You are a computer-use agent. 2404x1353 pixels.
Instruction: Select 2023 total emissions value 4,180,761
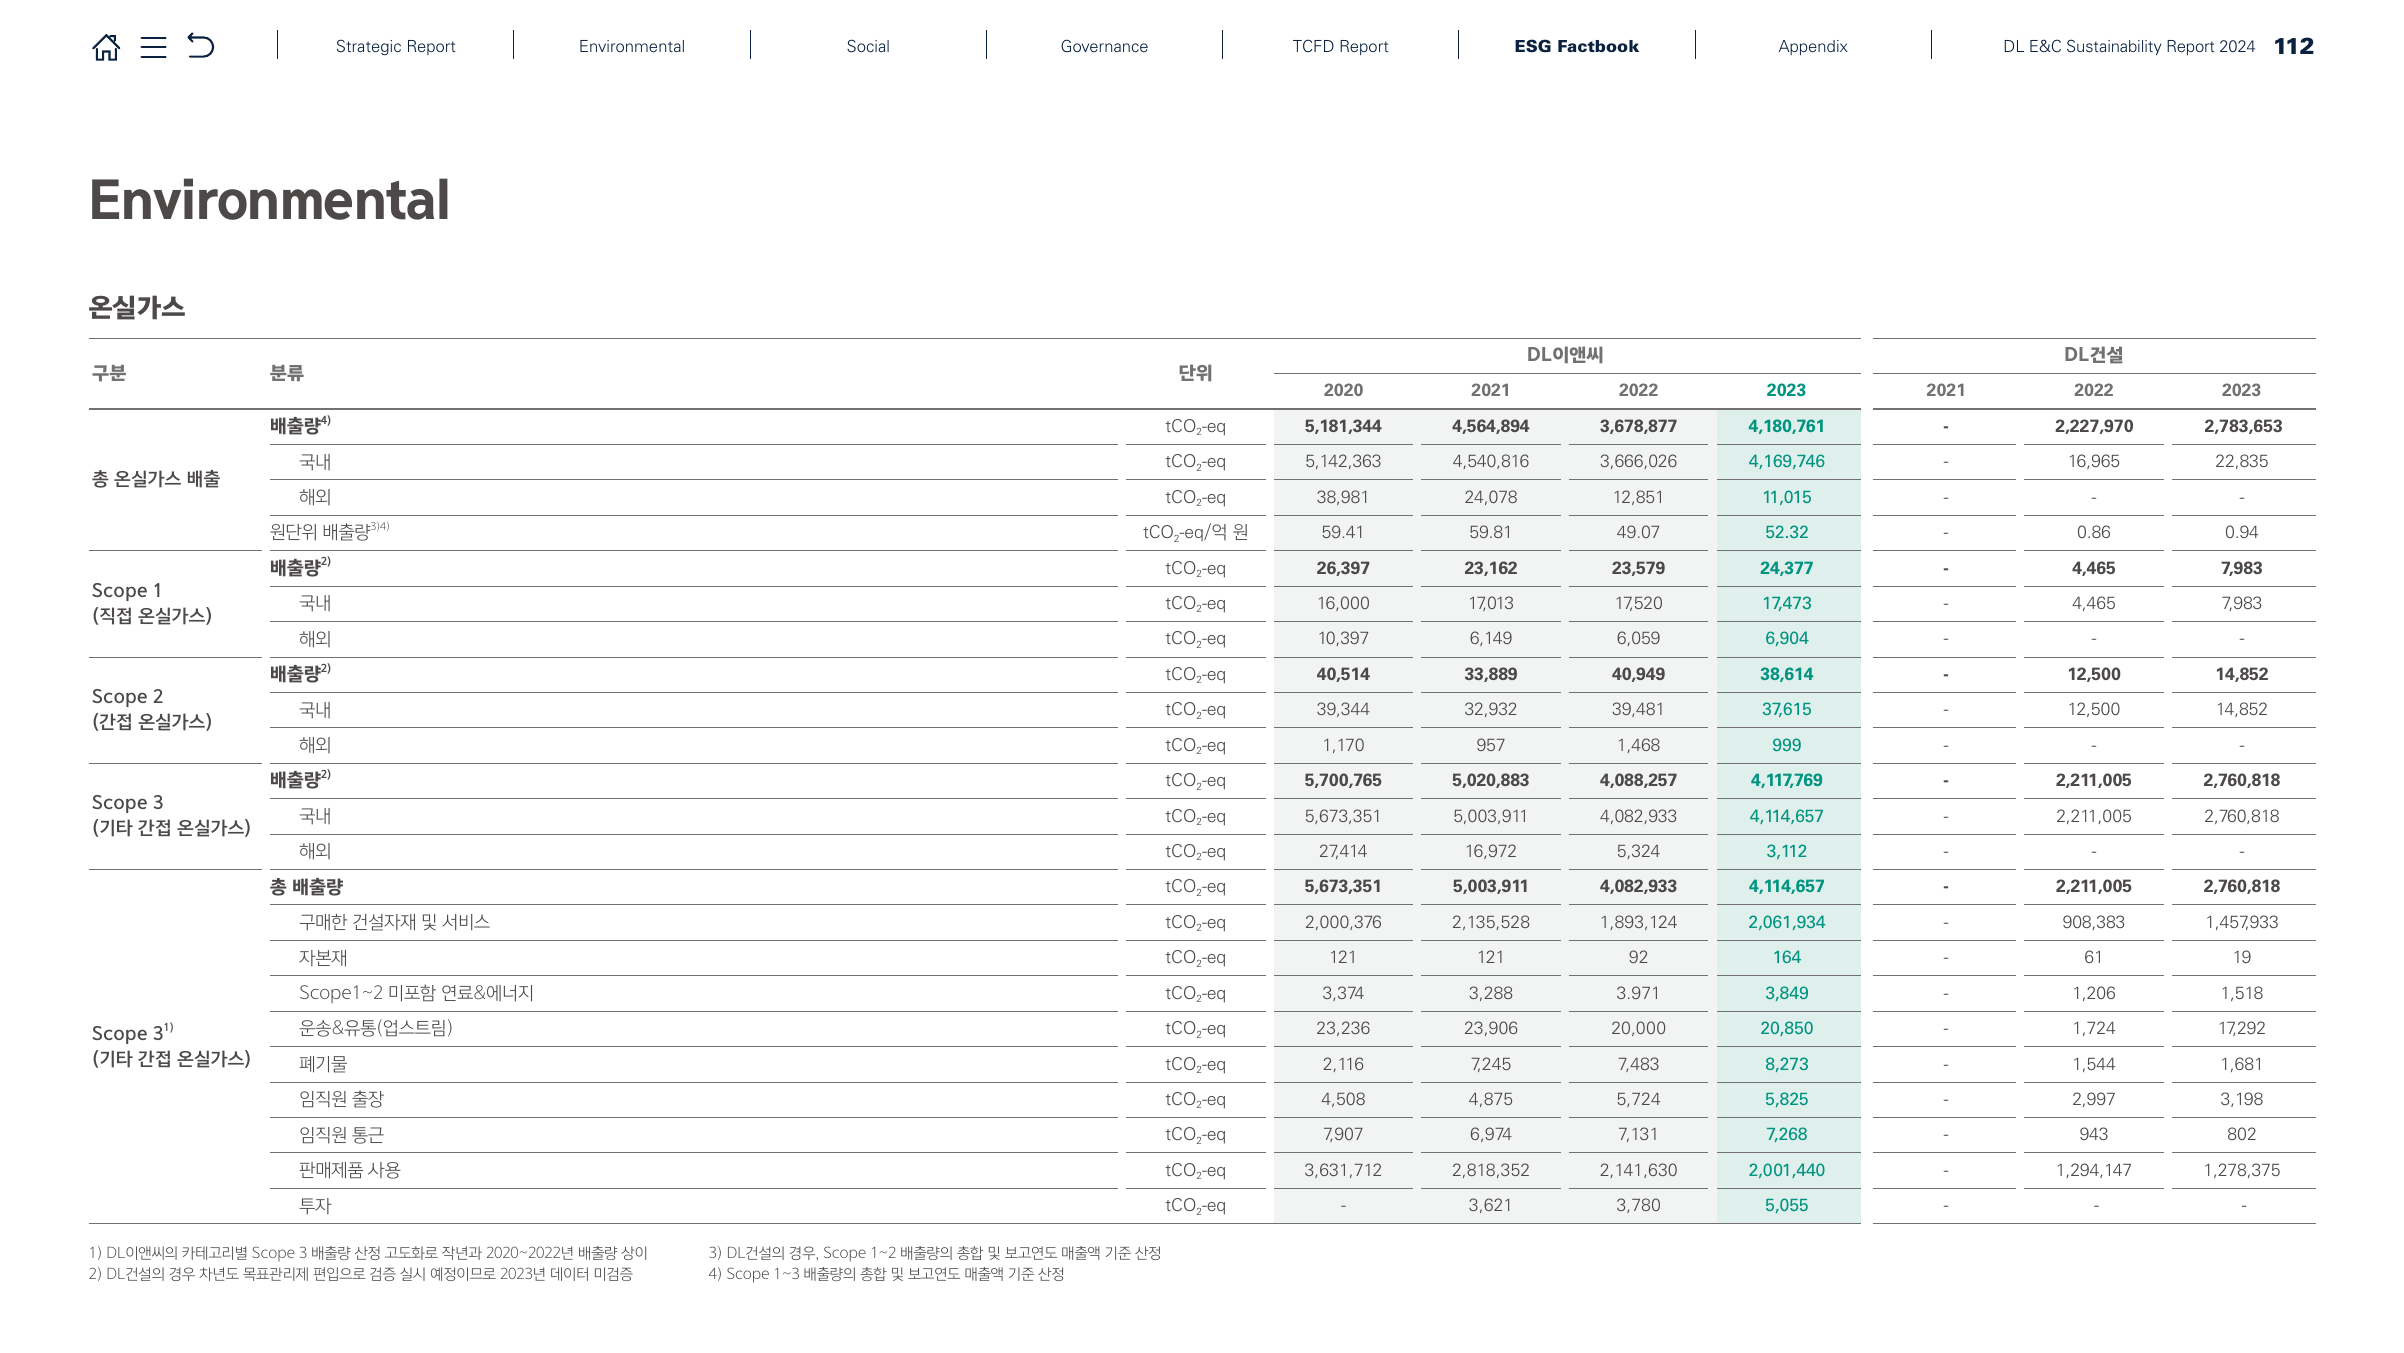[x=1786, y=426]
